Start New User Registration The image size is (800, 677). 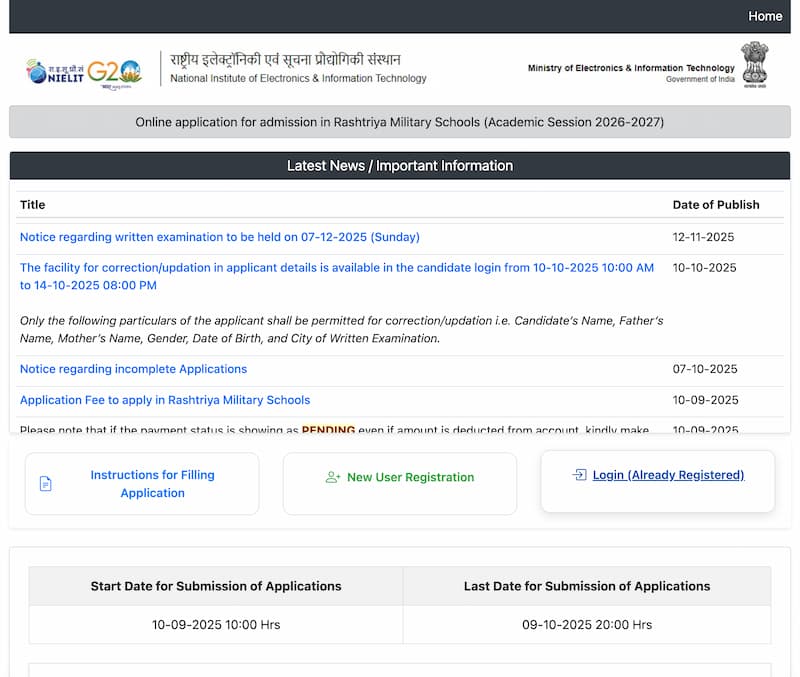point(410,478)
